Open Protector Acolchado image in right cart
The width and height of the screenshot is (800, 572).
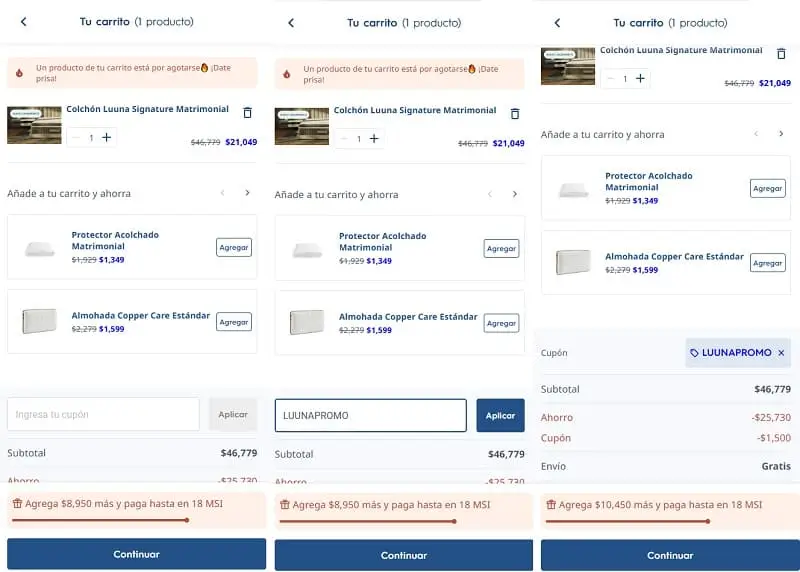click(x=573, y=190)
